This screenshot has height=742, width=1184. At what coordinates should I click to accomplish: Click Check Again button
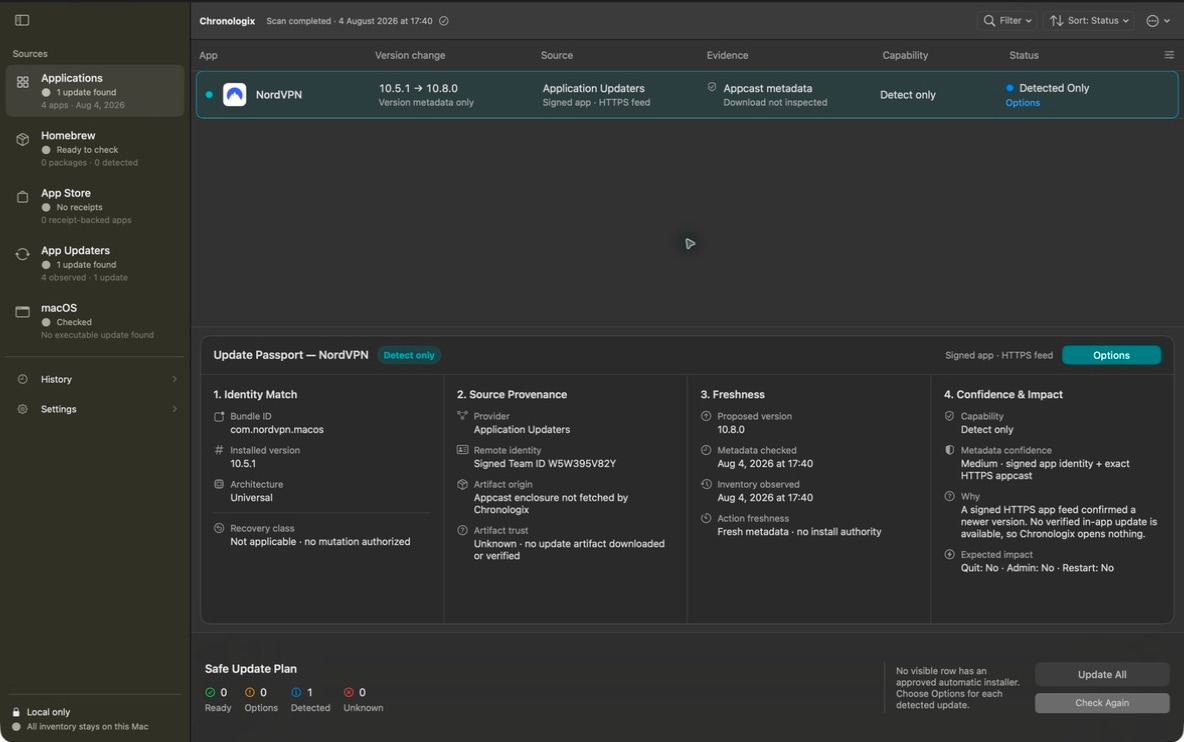[x=1102, y=703]
